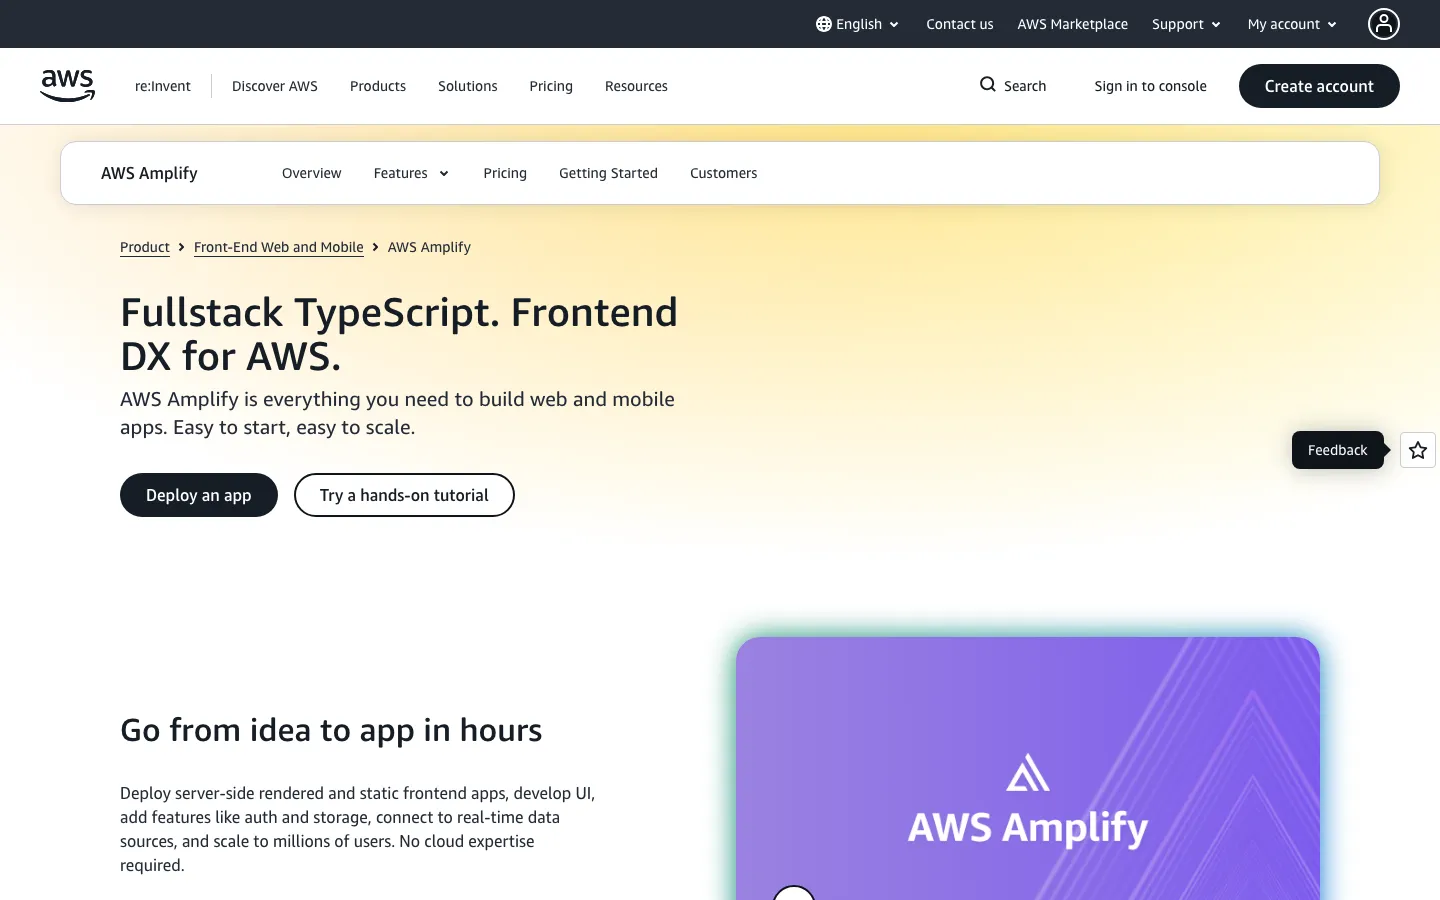Click Front-End Web and Mobile breadcrumb
This screenshot has width=1440, height=900.
(x=279, y=247)
